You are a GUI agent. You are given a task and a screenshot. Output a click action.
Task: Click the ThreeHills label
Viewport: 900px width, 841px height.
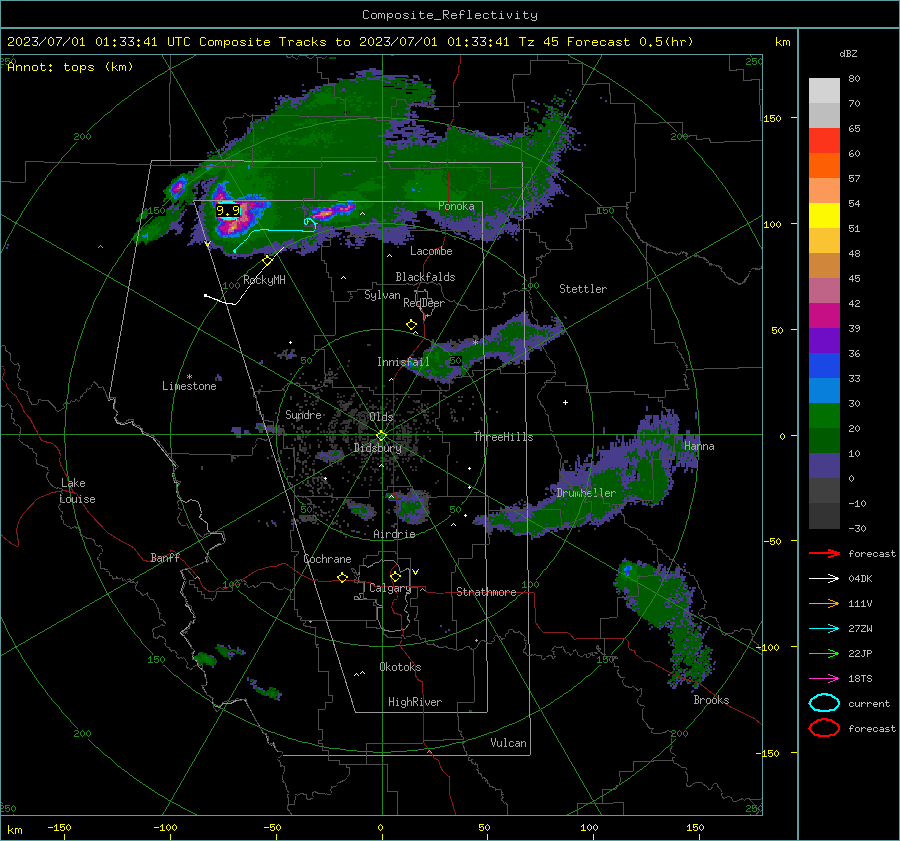[x=503, y=437]
